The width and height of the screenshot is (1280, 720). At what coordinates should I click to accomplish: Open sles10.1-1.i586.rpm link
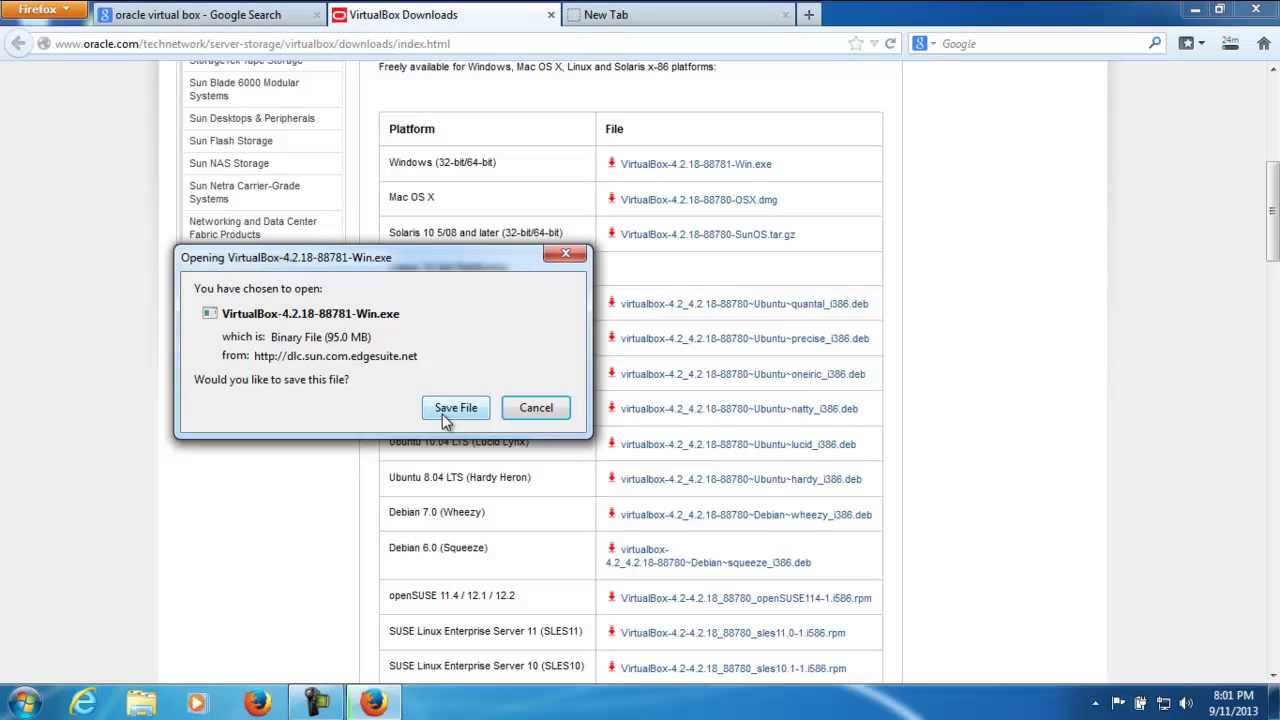733,669
